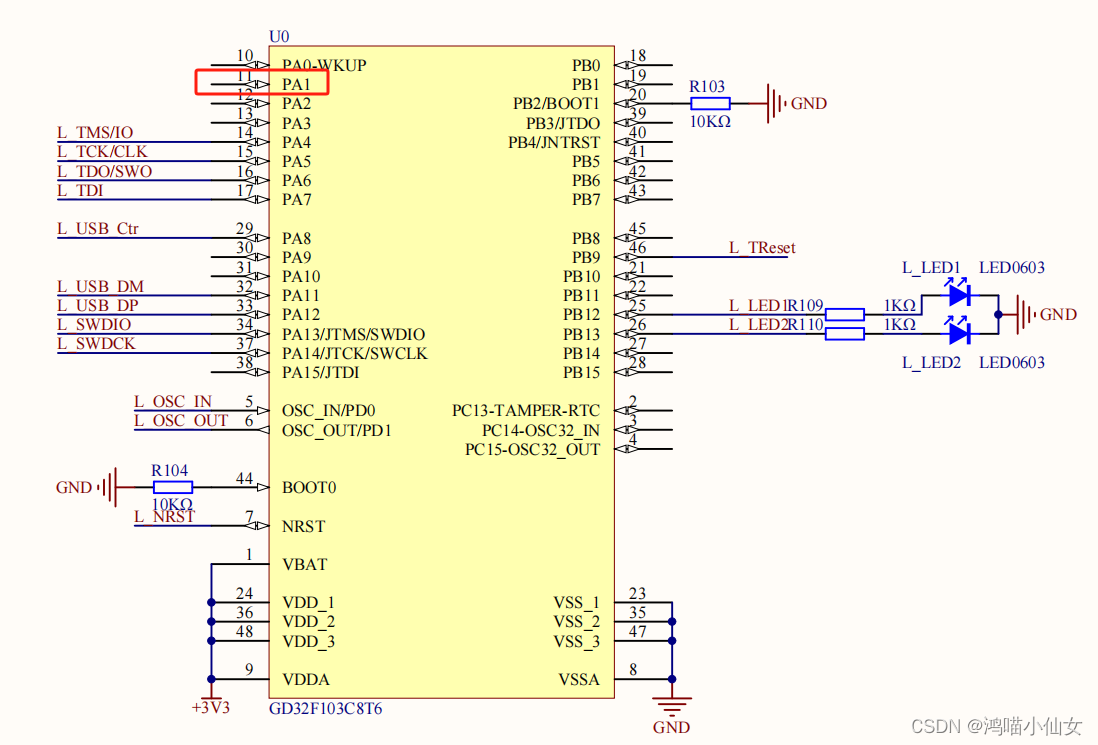Screen dimensions: 1098x745
Task: Click the L_TMS/IO net label
Action: point(95,132)
